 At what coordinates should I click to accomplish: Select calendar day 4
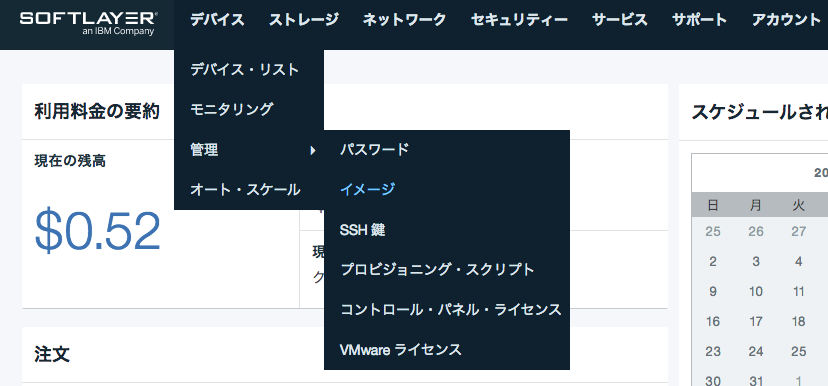click(798, 261)
